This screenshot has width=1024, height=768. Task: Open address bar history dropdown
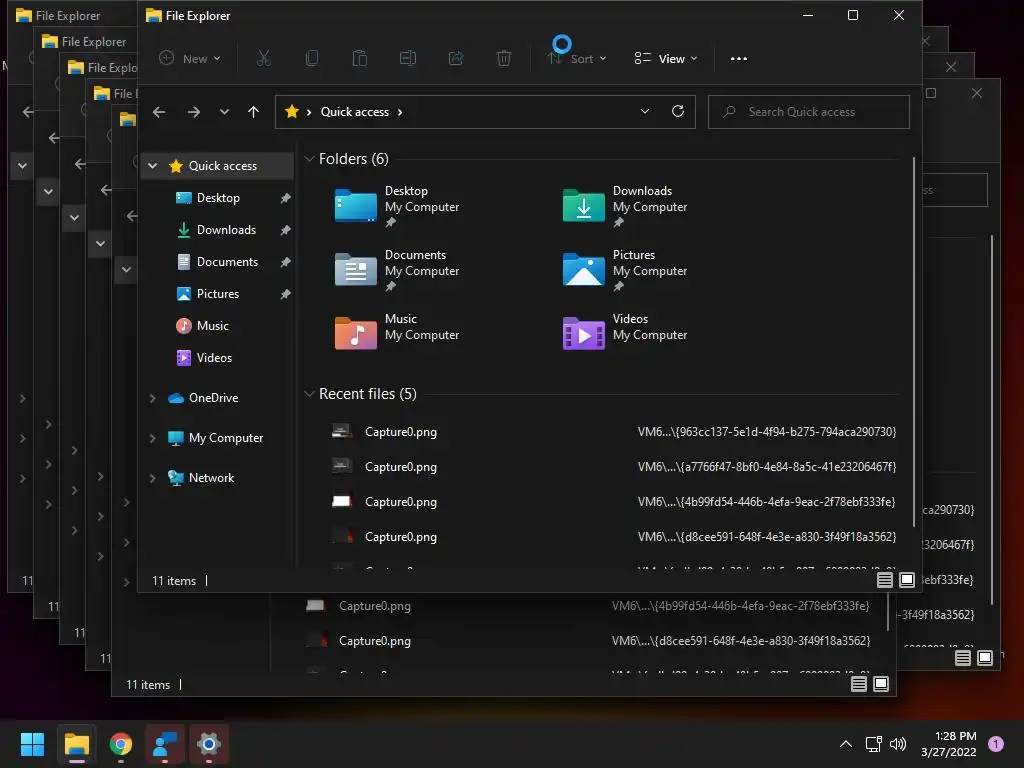click(x=645, y=112)
